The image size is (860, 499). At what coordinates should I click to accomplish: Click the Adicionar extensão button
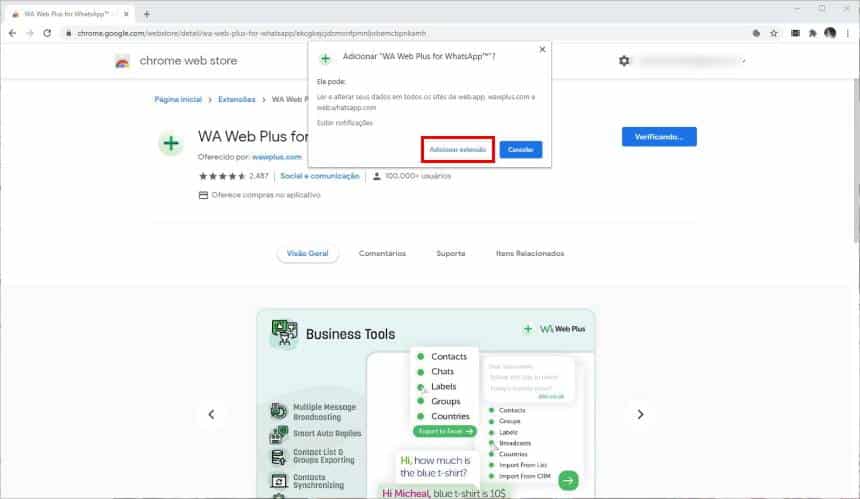458,150
